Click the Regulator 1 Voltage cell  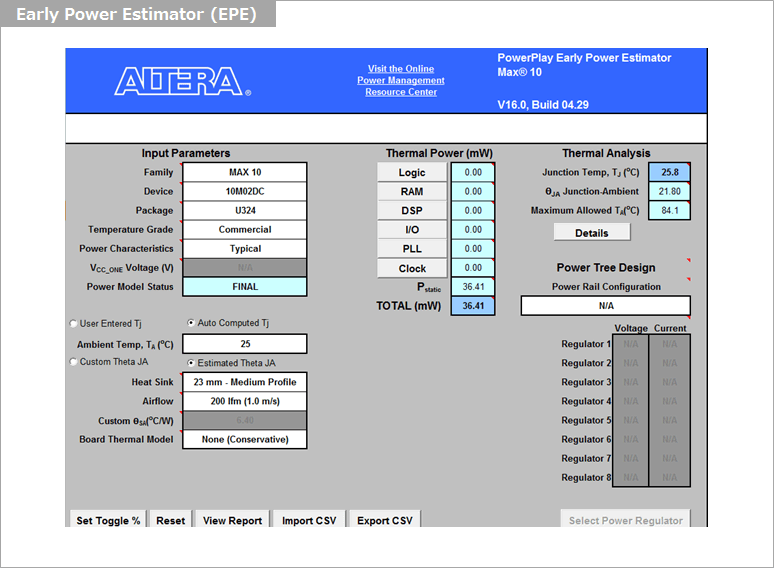(x=630, y=344)
